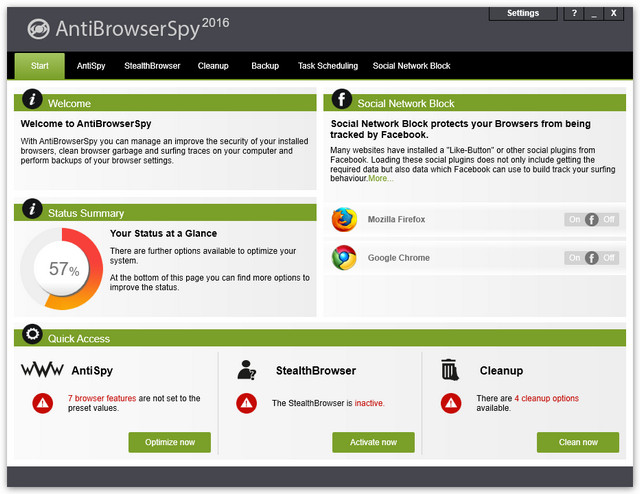
Task: Click the Your Status at a Glance heading
Action: coord(163,234)
